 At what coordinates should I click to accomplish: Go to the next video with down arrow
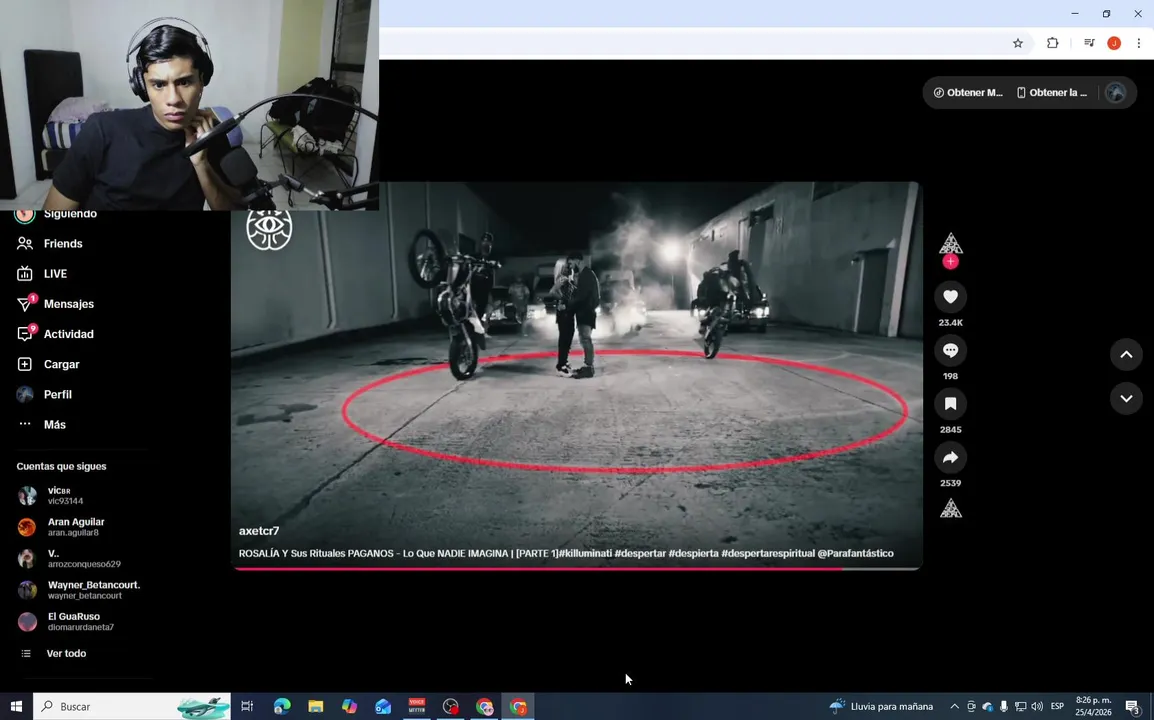pyautogui.click(x=1126, y=398)
